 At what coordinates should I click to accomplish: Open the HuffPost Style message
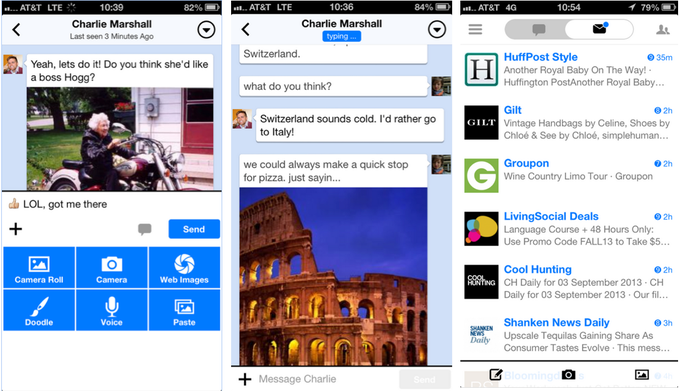(x=569, y=70)
